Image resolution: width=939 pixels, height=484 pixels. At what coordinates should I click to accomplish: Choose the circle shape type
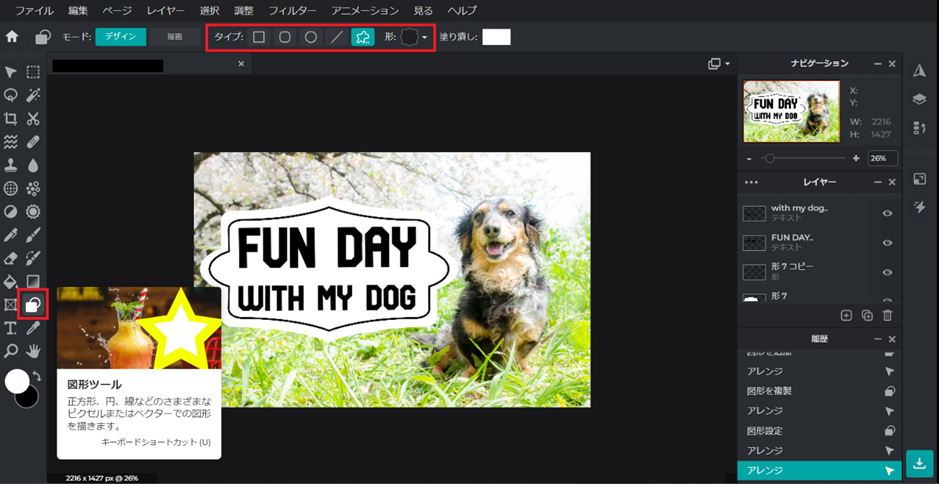click(311, 37)
